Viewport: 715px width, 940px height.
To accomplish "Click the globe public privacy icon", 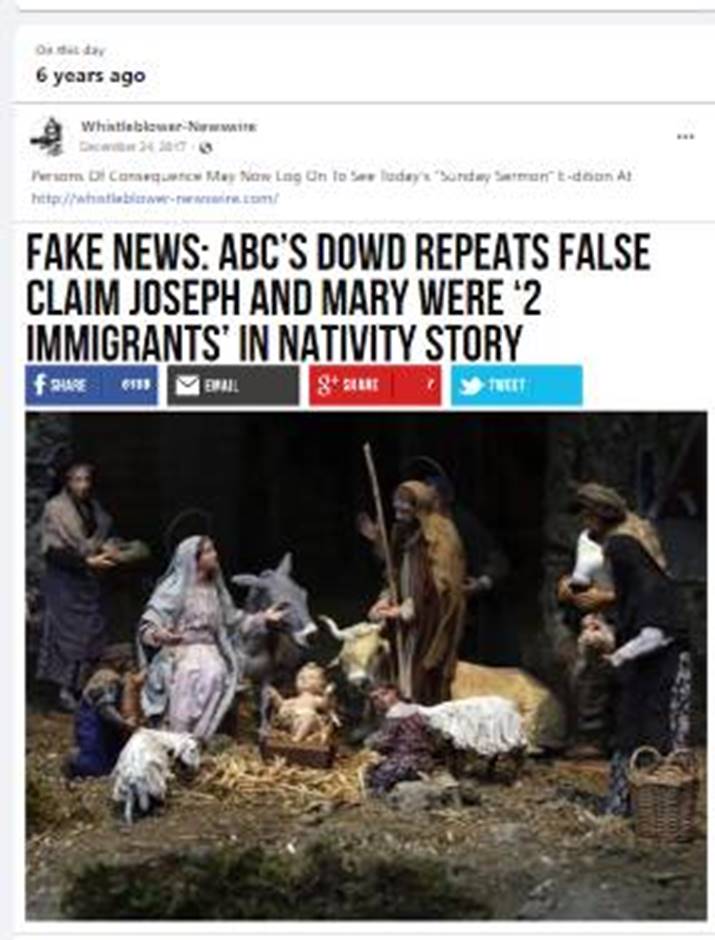I will click(207, 147).
